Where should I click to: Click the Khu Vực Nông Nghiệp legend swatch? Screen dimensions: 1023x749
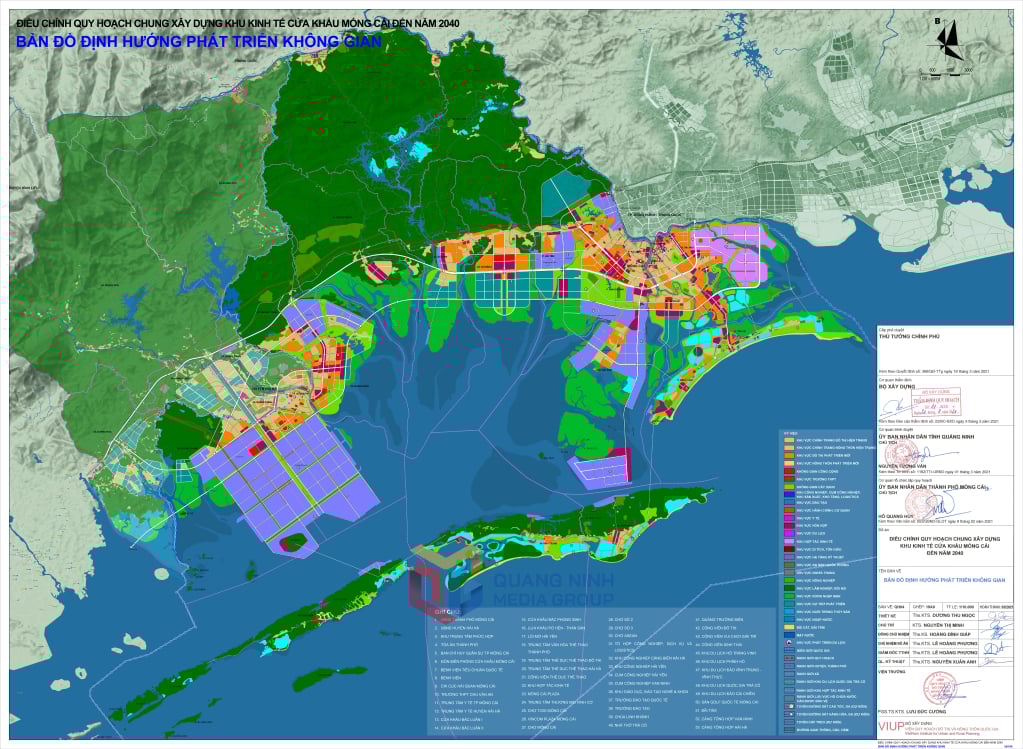click(789, 580)
